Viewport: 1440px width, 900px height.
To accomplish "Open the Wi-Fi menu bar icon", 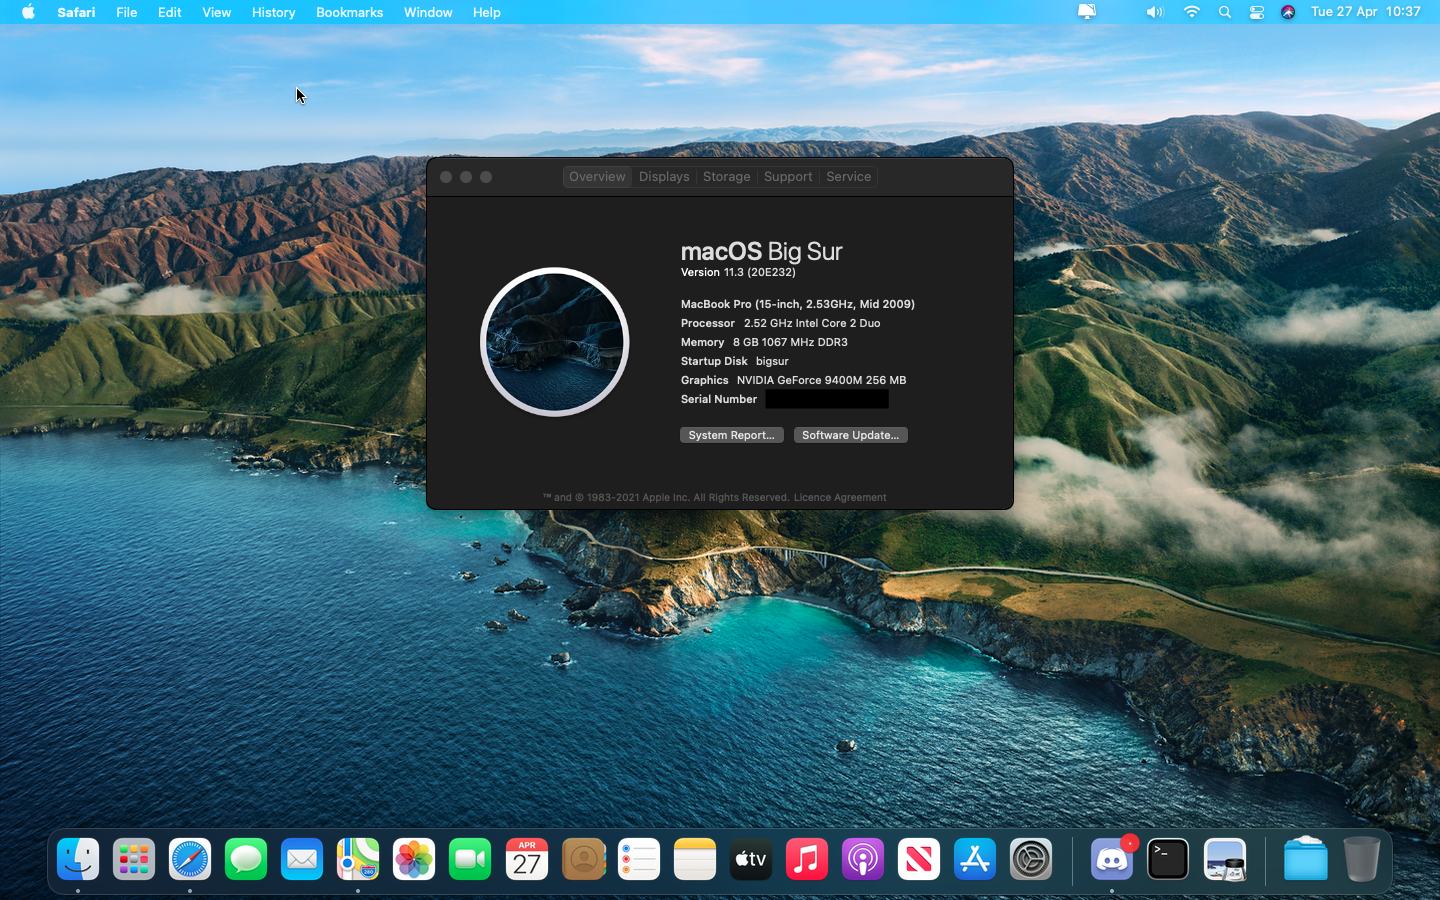I will click(1191, 12).
